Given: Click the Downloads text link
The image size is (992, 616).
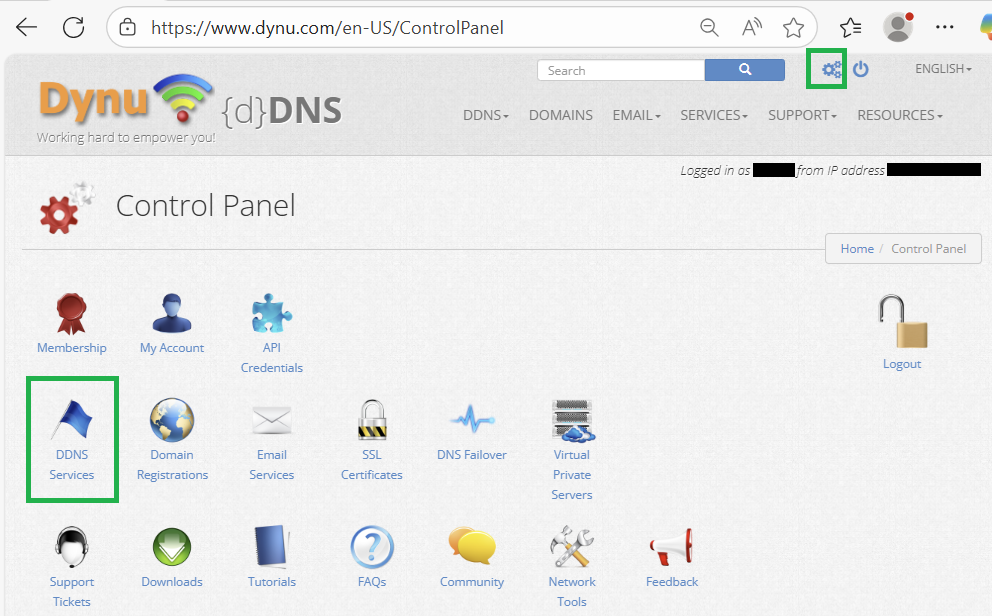Looking at the screenshot, I should point(171,582).
